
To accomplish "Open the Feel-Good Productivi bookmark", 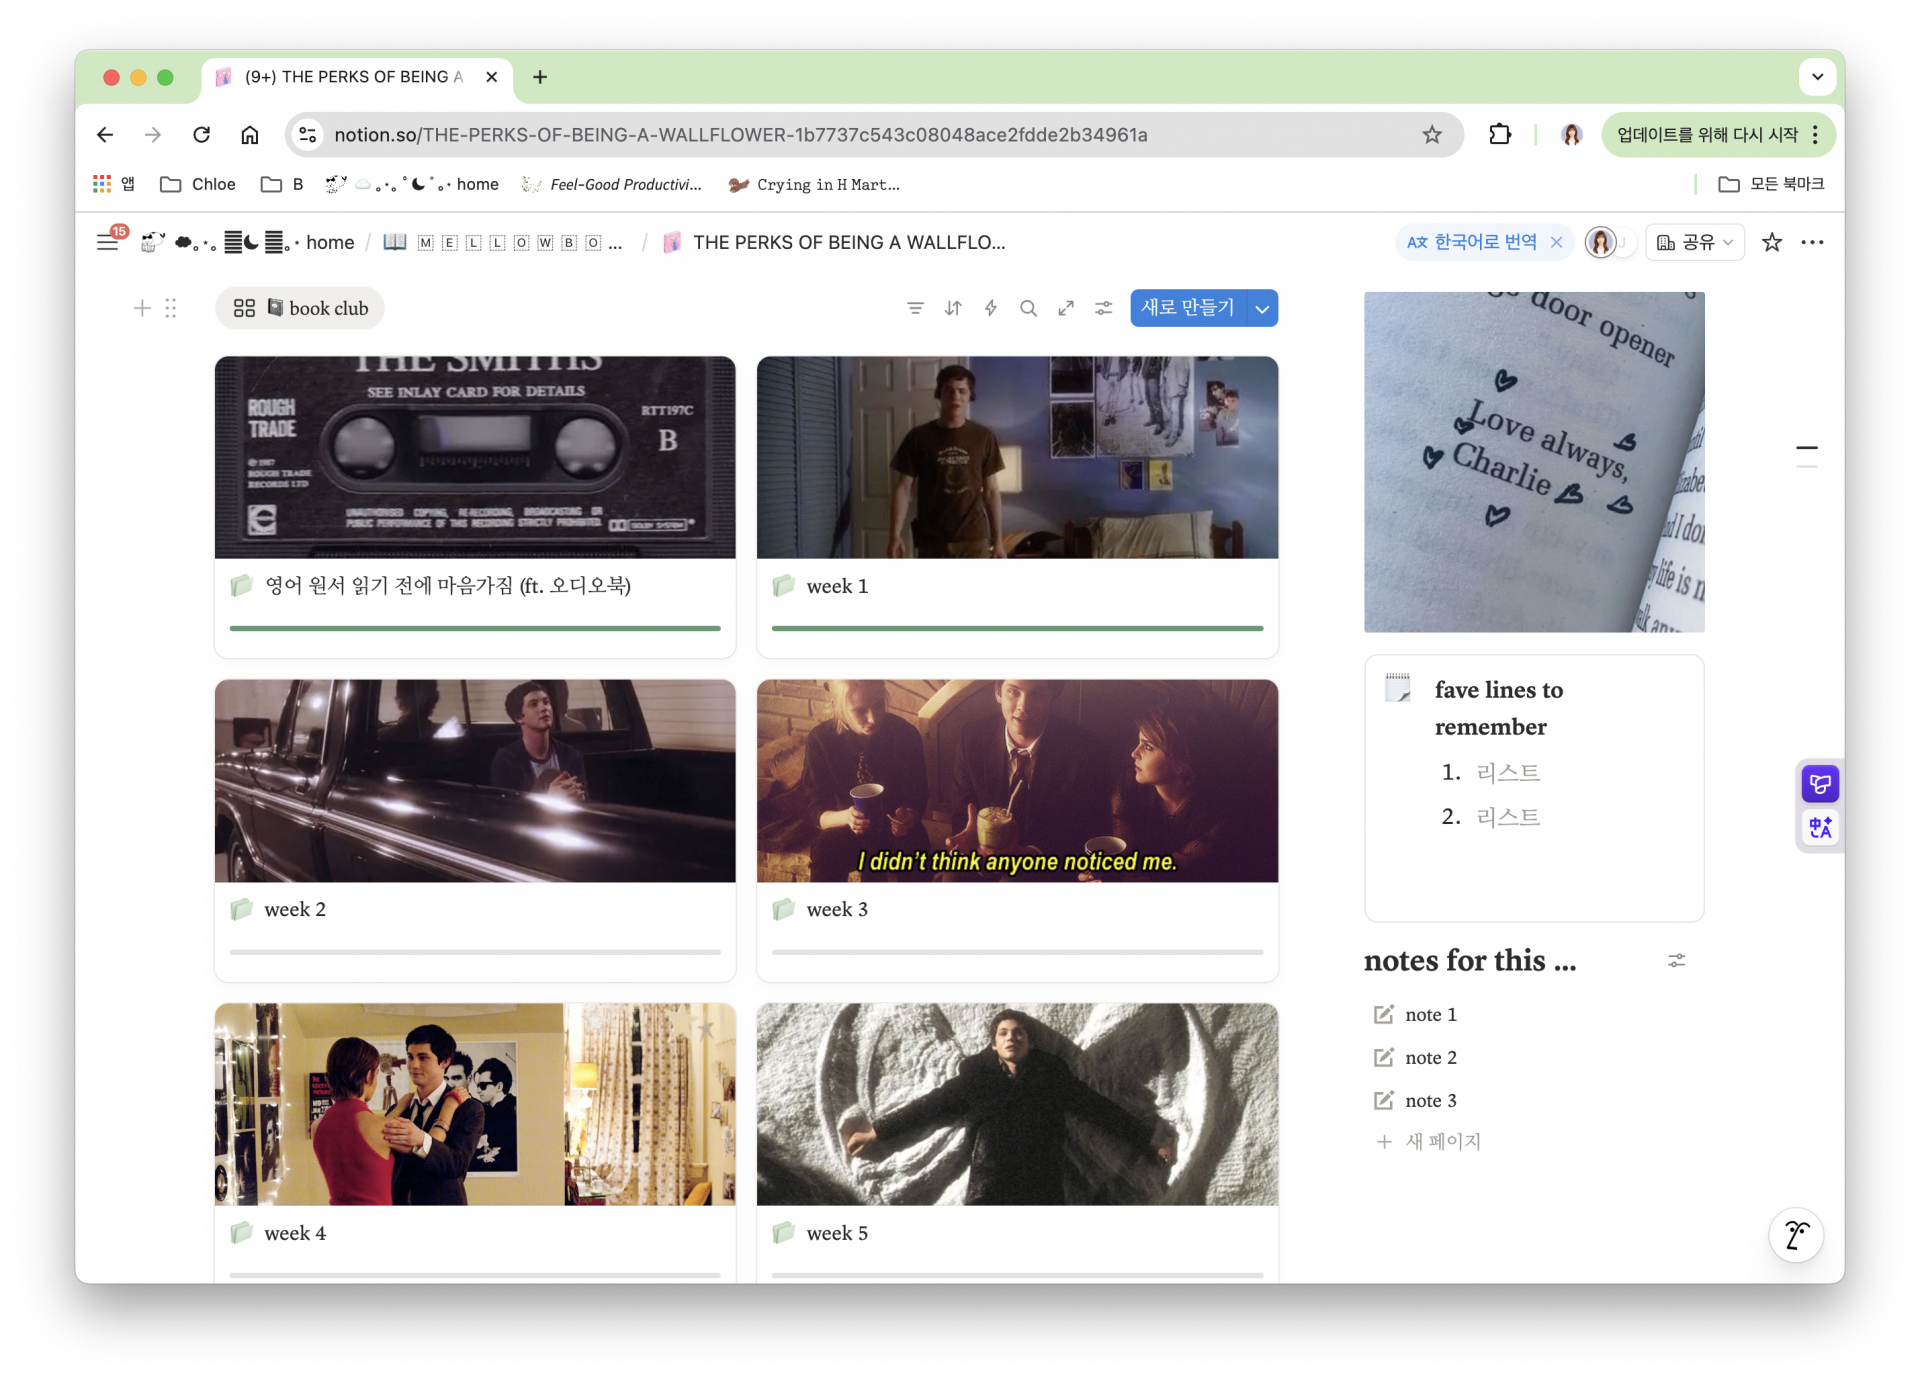I will pos(612,184).
